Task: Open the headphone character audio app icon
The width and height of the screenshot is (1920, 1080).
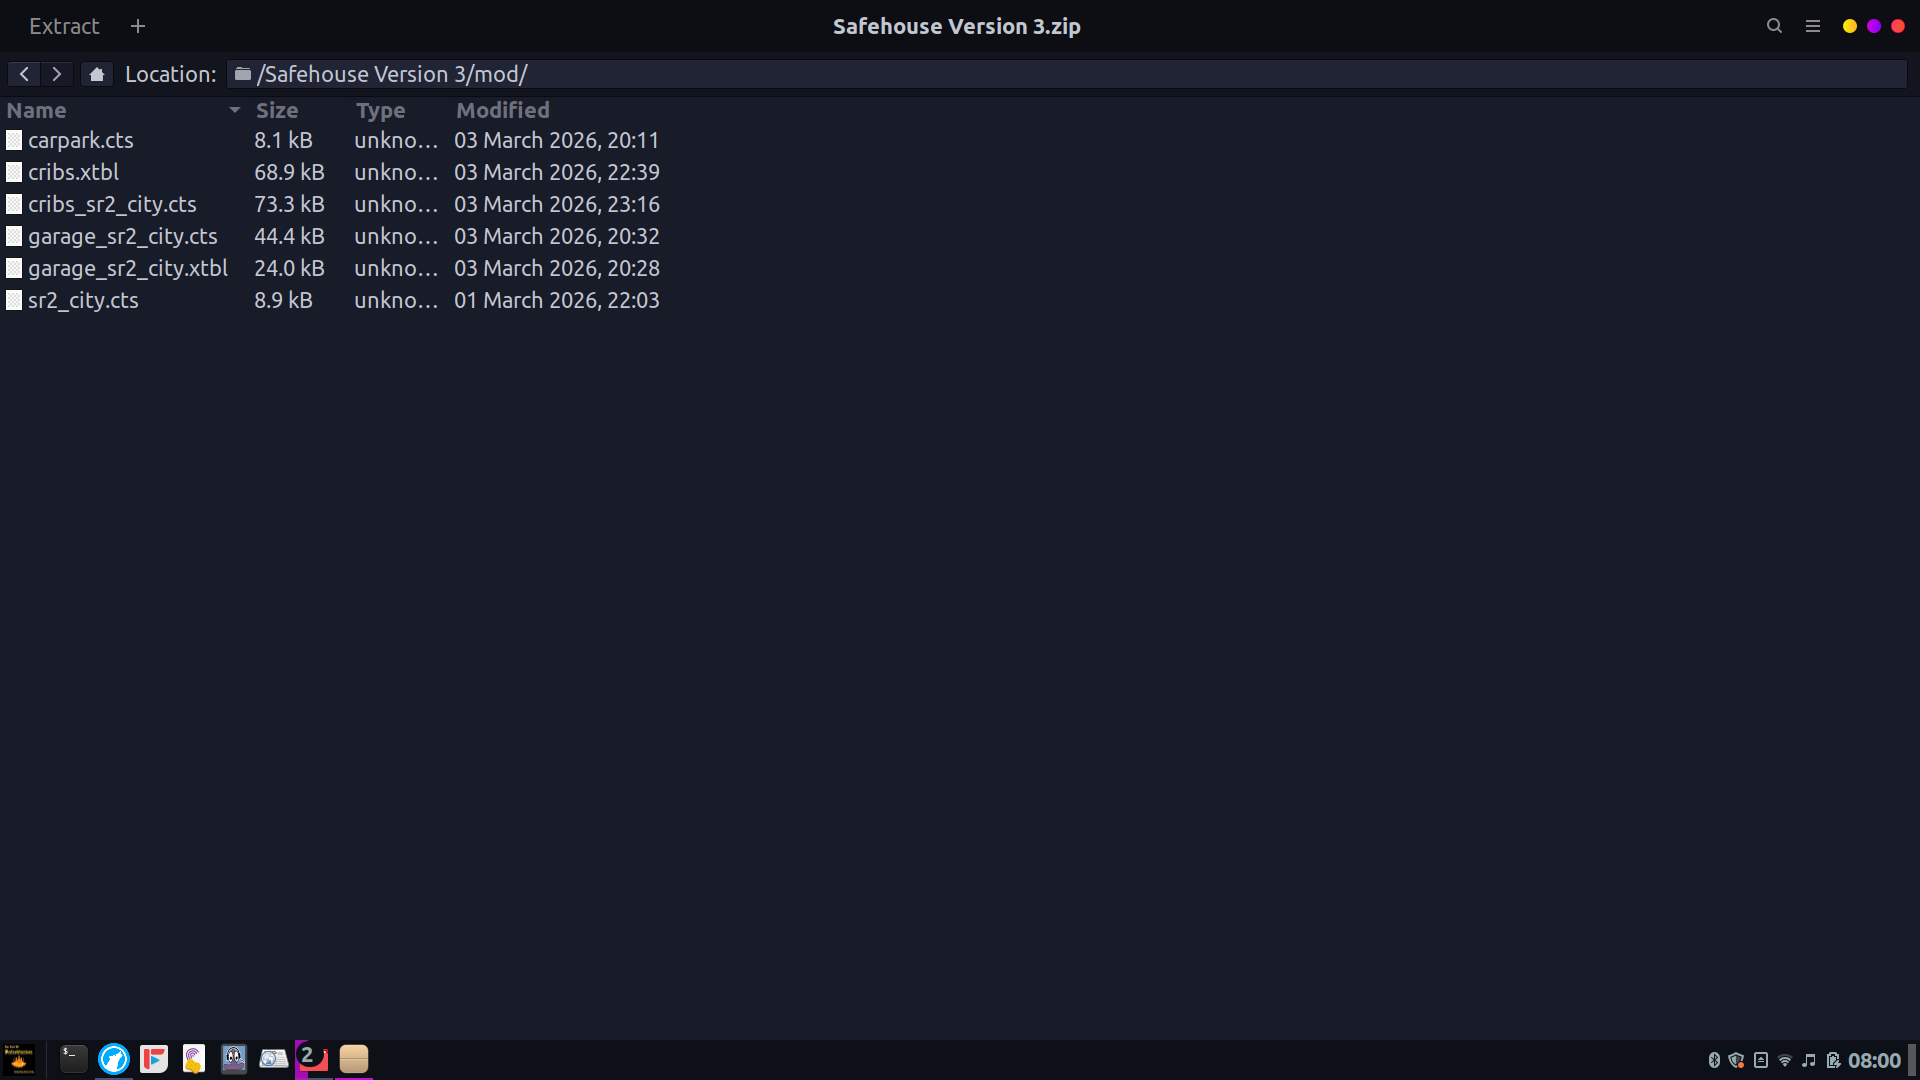Action: 234,1059
